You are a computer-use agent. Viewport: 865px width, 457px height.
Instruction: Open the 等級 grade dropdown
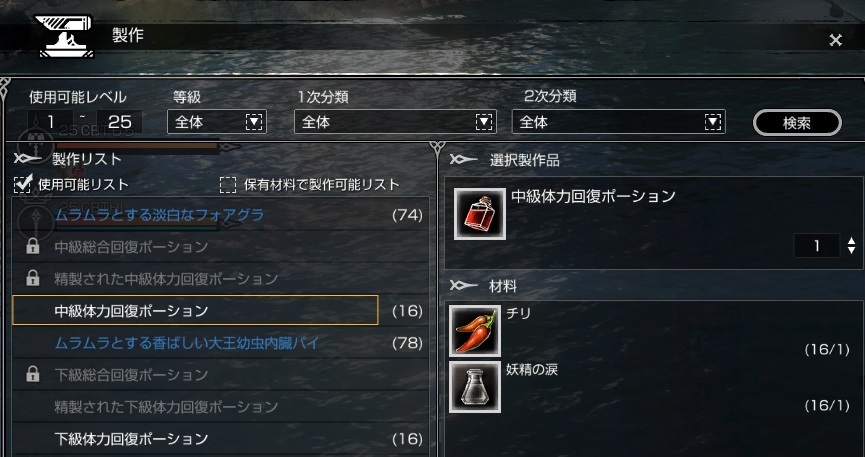[x=217, y=122]
